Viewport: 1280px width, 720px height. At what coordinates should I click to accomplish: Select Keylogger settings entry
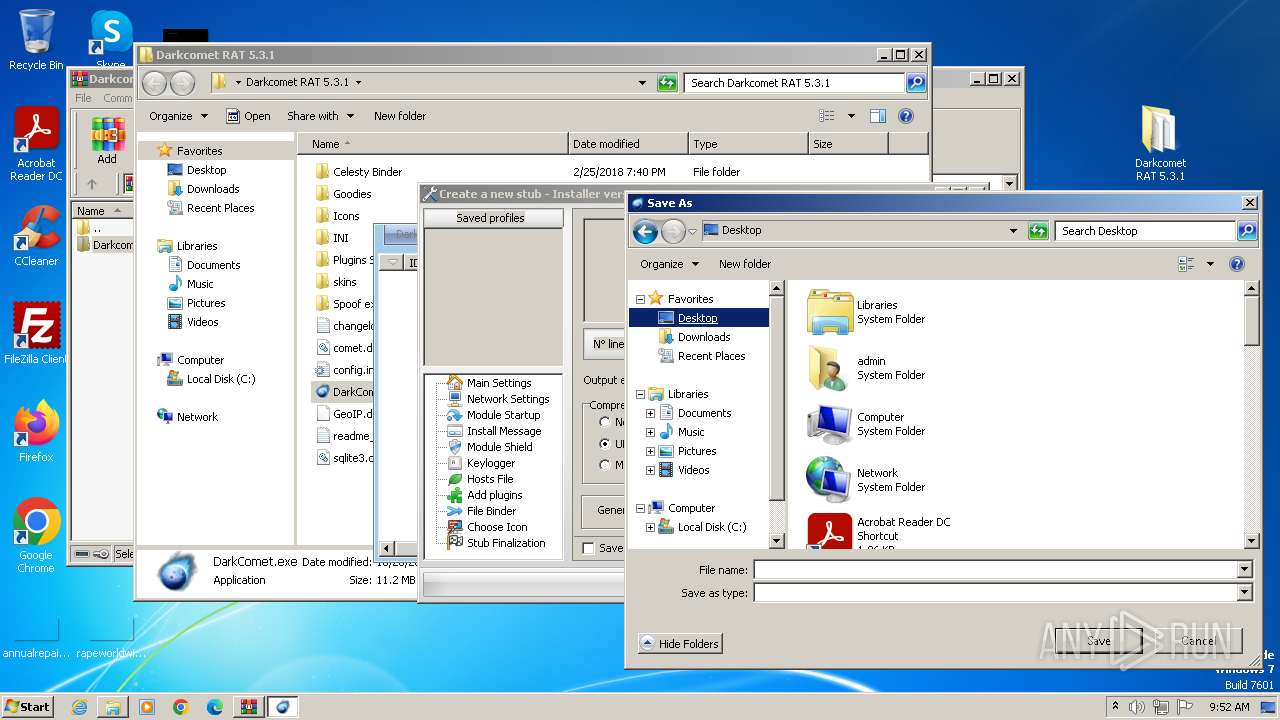click(x=490, y=463)
